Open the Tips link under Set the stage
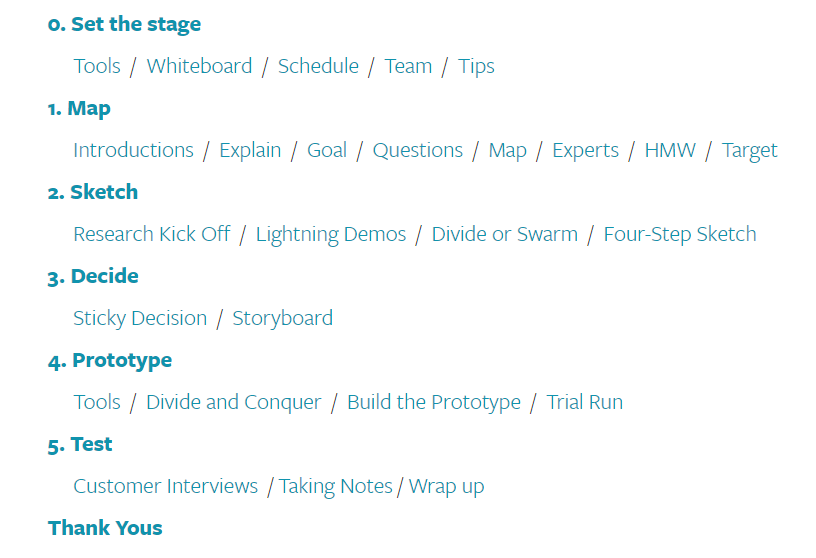Image resolution: width=816 pixels, height=558 pixels. pos(476,66)
